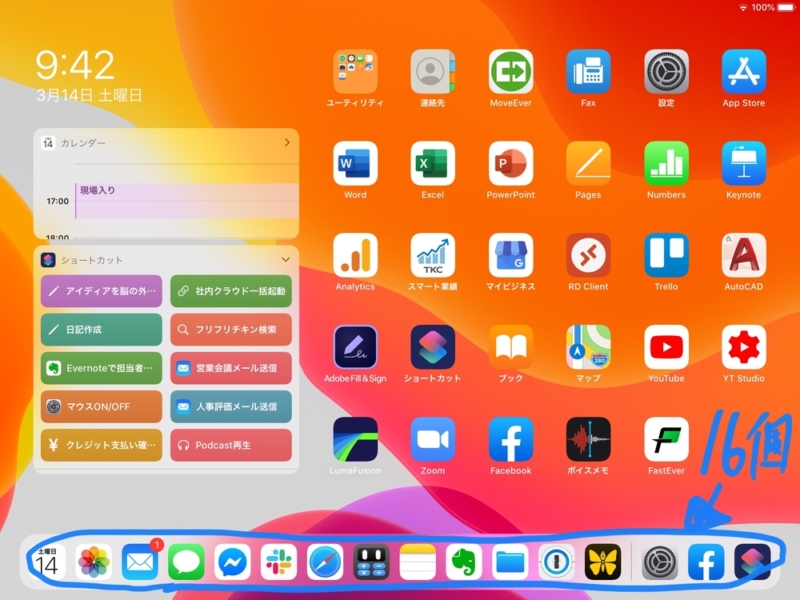Run the 人事評価メール送信 shortcut
Viewport: 800px width, 600px height.
(x=231, y=407)
